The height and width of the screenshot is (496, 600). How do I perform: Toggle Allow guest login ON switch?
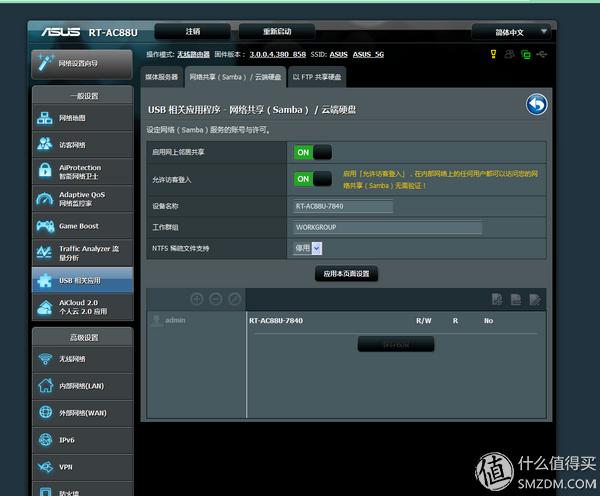[312, 179]
